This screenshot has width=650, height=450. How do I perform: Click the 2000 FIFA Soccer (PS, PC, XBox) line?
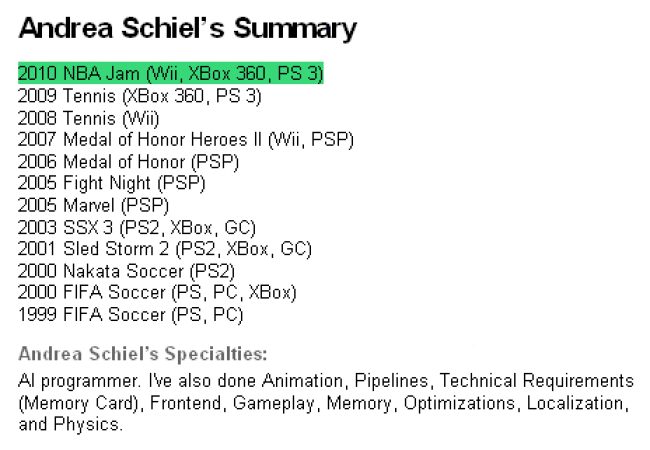coord(157,292)
